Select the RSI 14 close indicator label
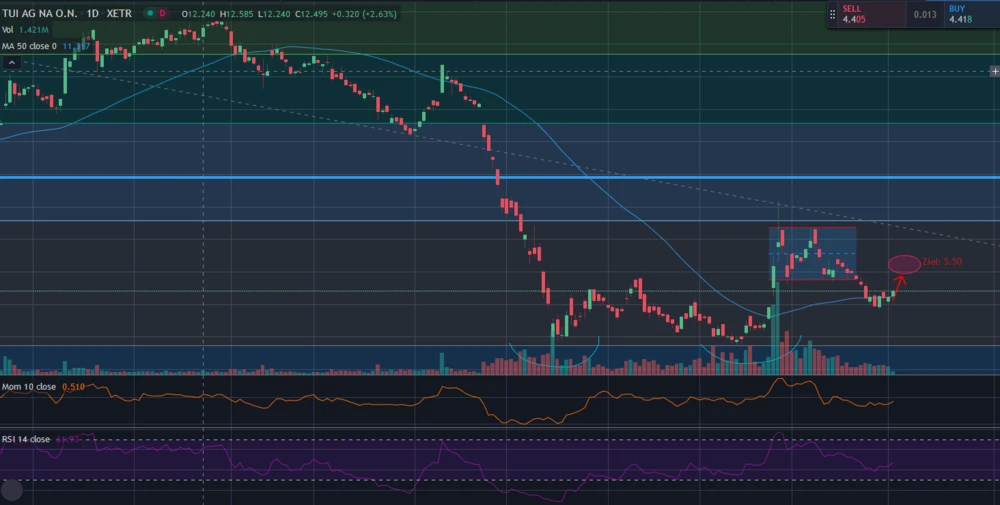 tap(26, 439)
